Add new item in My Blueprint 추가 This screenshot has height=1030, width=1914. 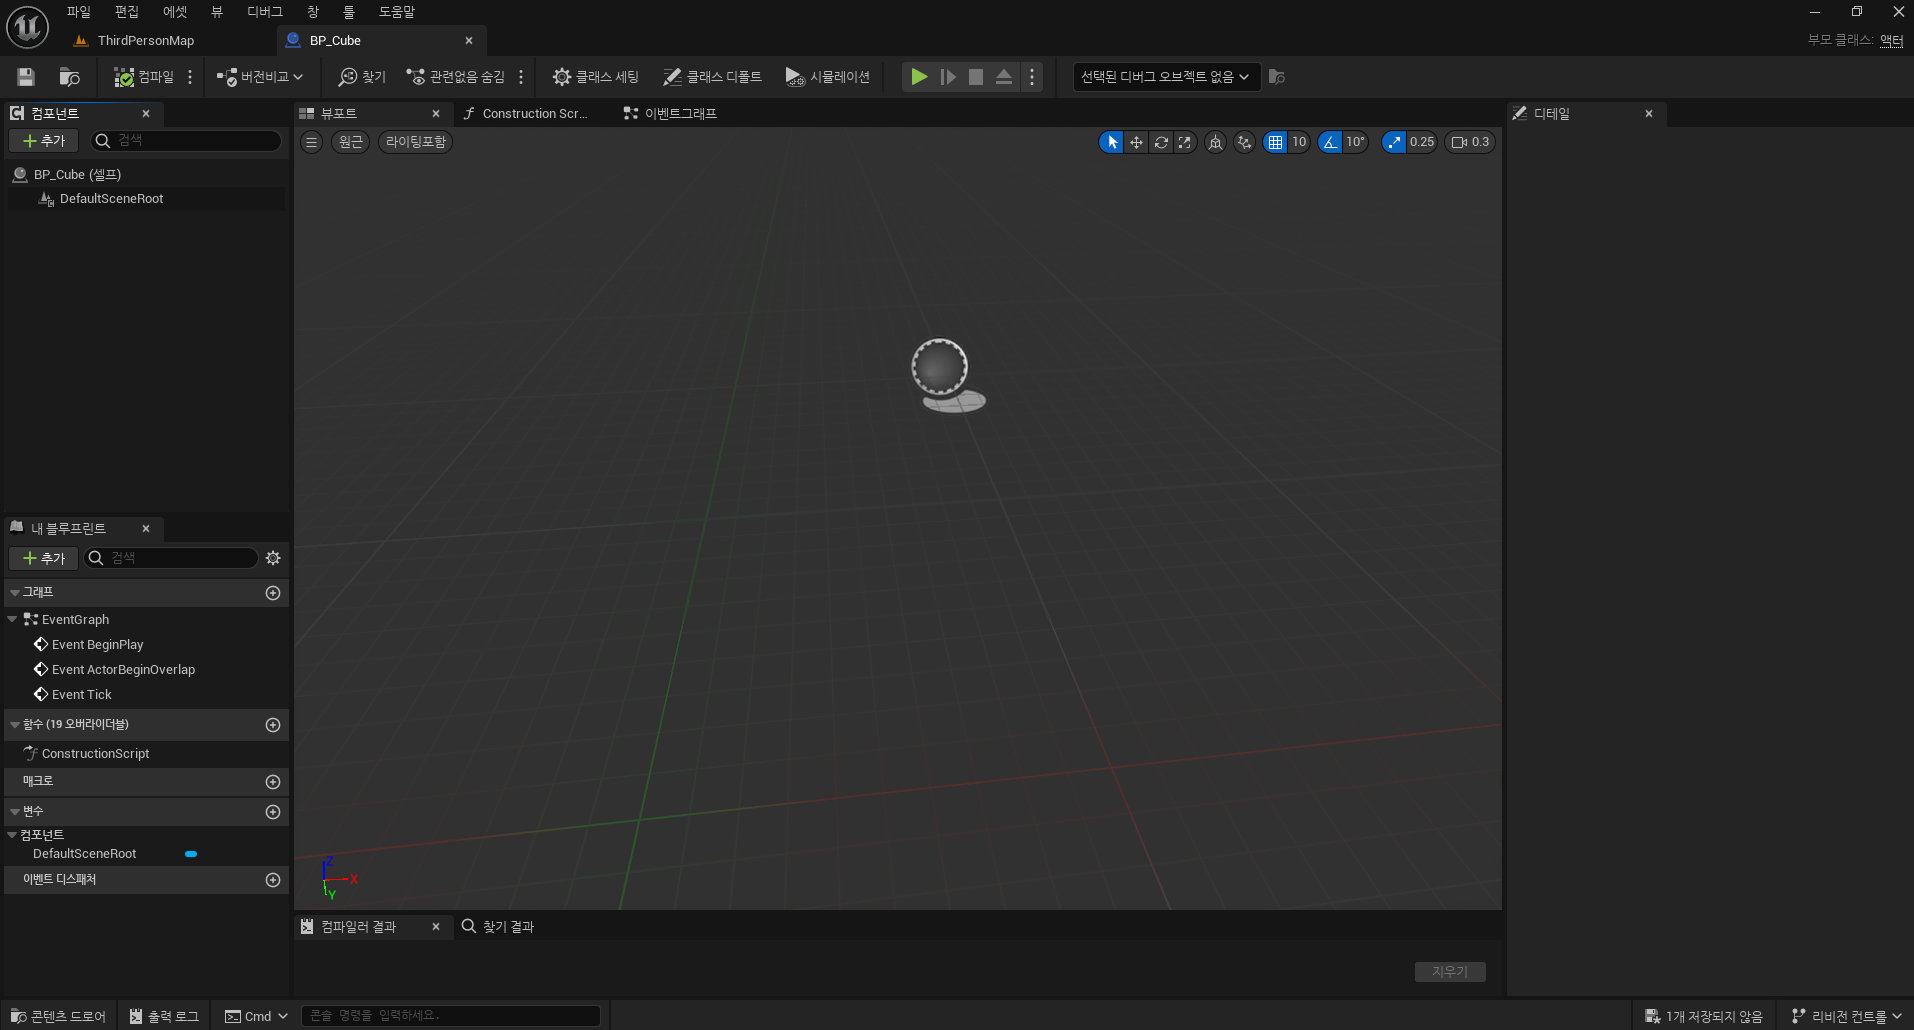(44, 558)
